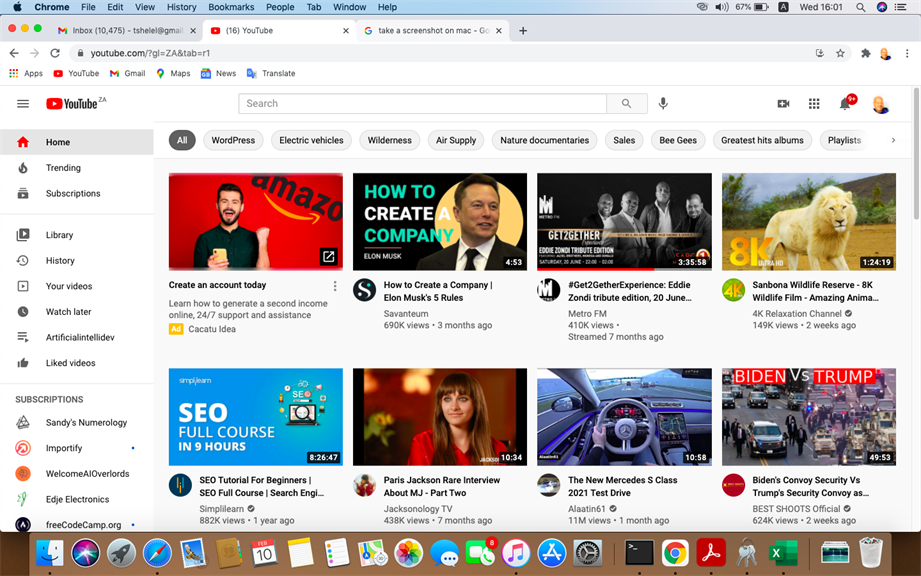
Task: Open the notifications bell
Action: [x=845, y=104]
